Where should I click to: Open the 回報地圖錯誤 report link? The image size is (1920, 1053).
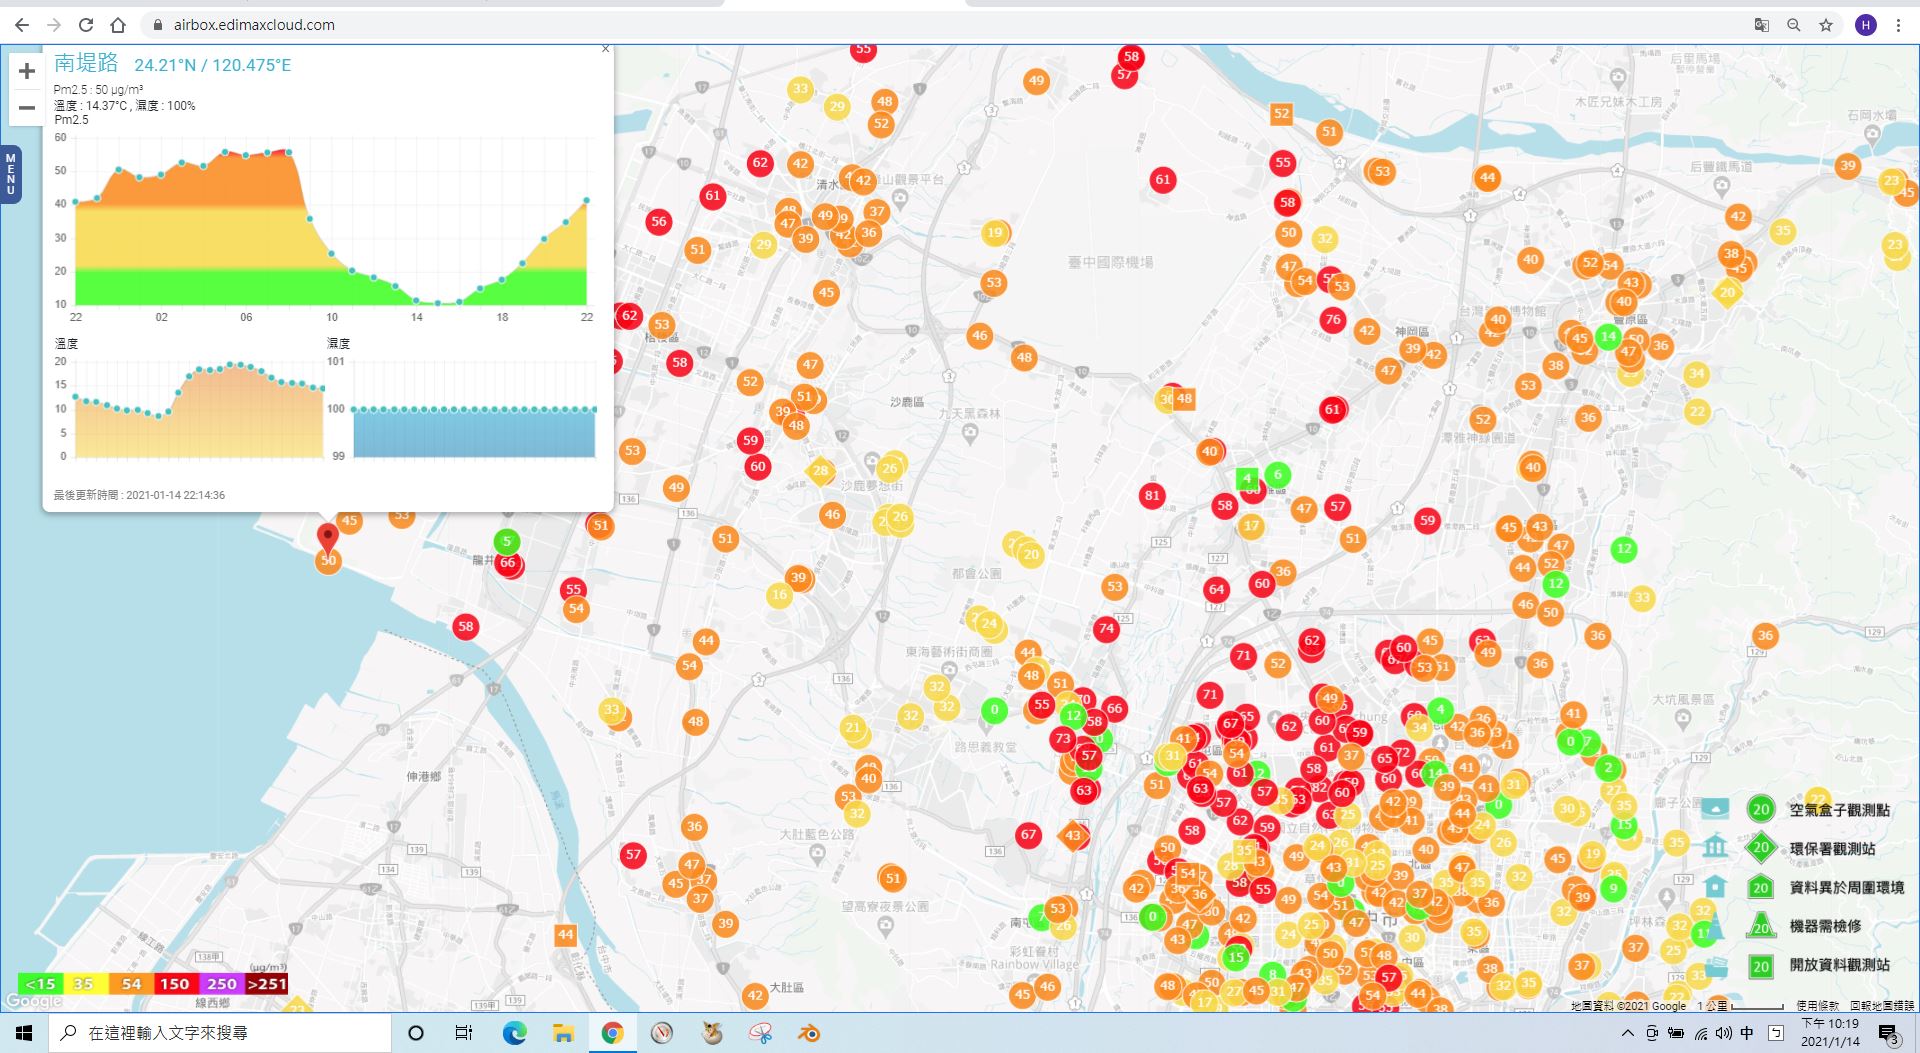1882,1006
